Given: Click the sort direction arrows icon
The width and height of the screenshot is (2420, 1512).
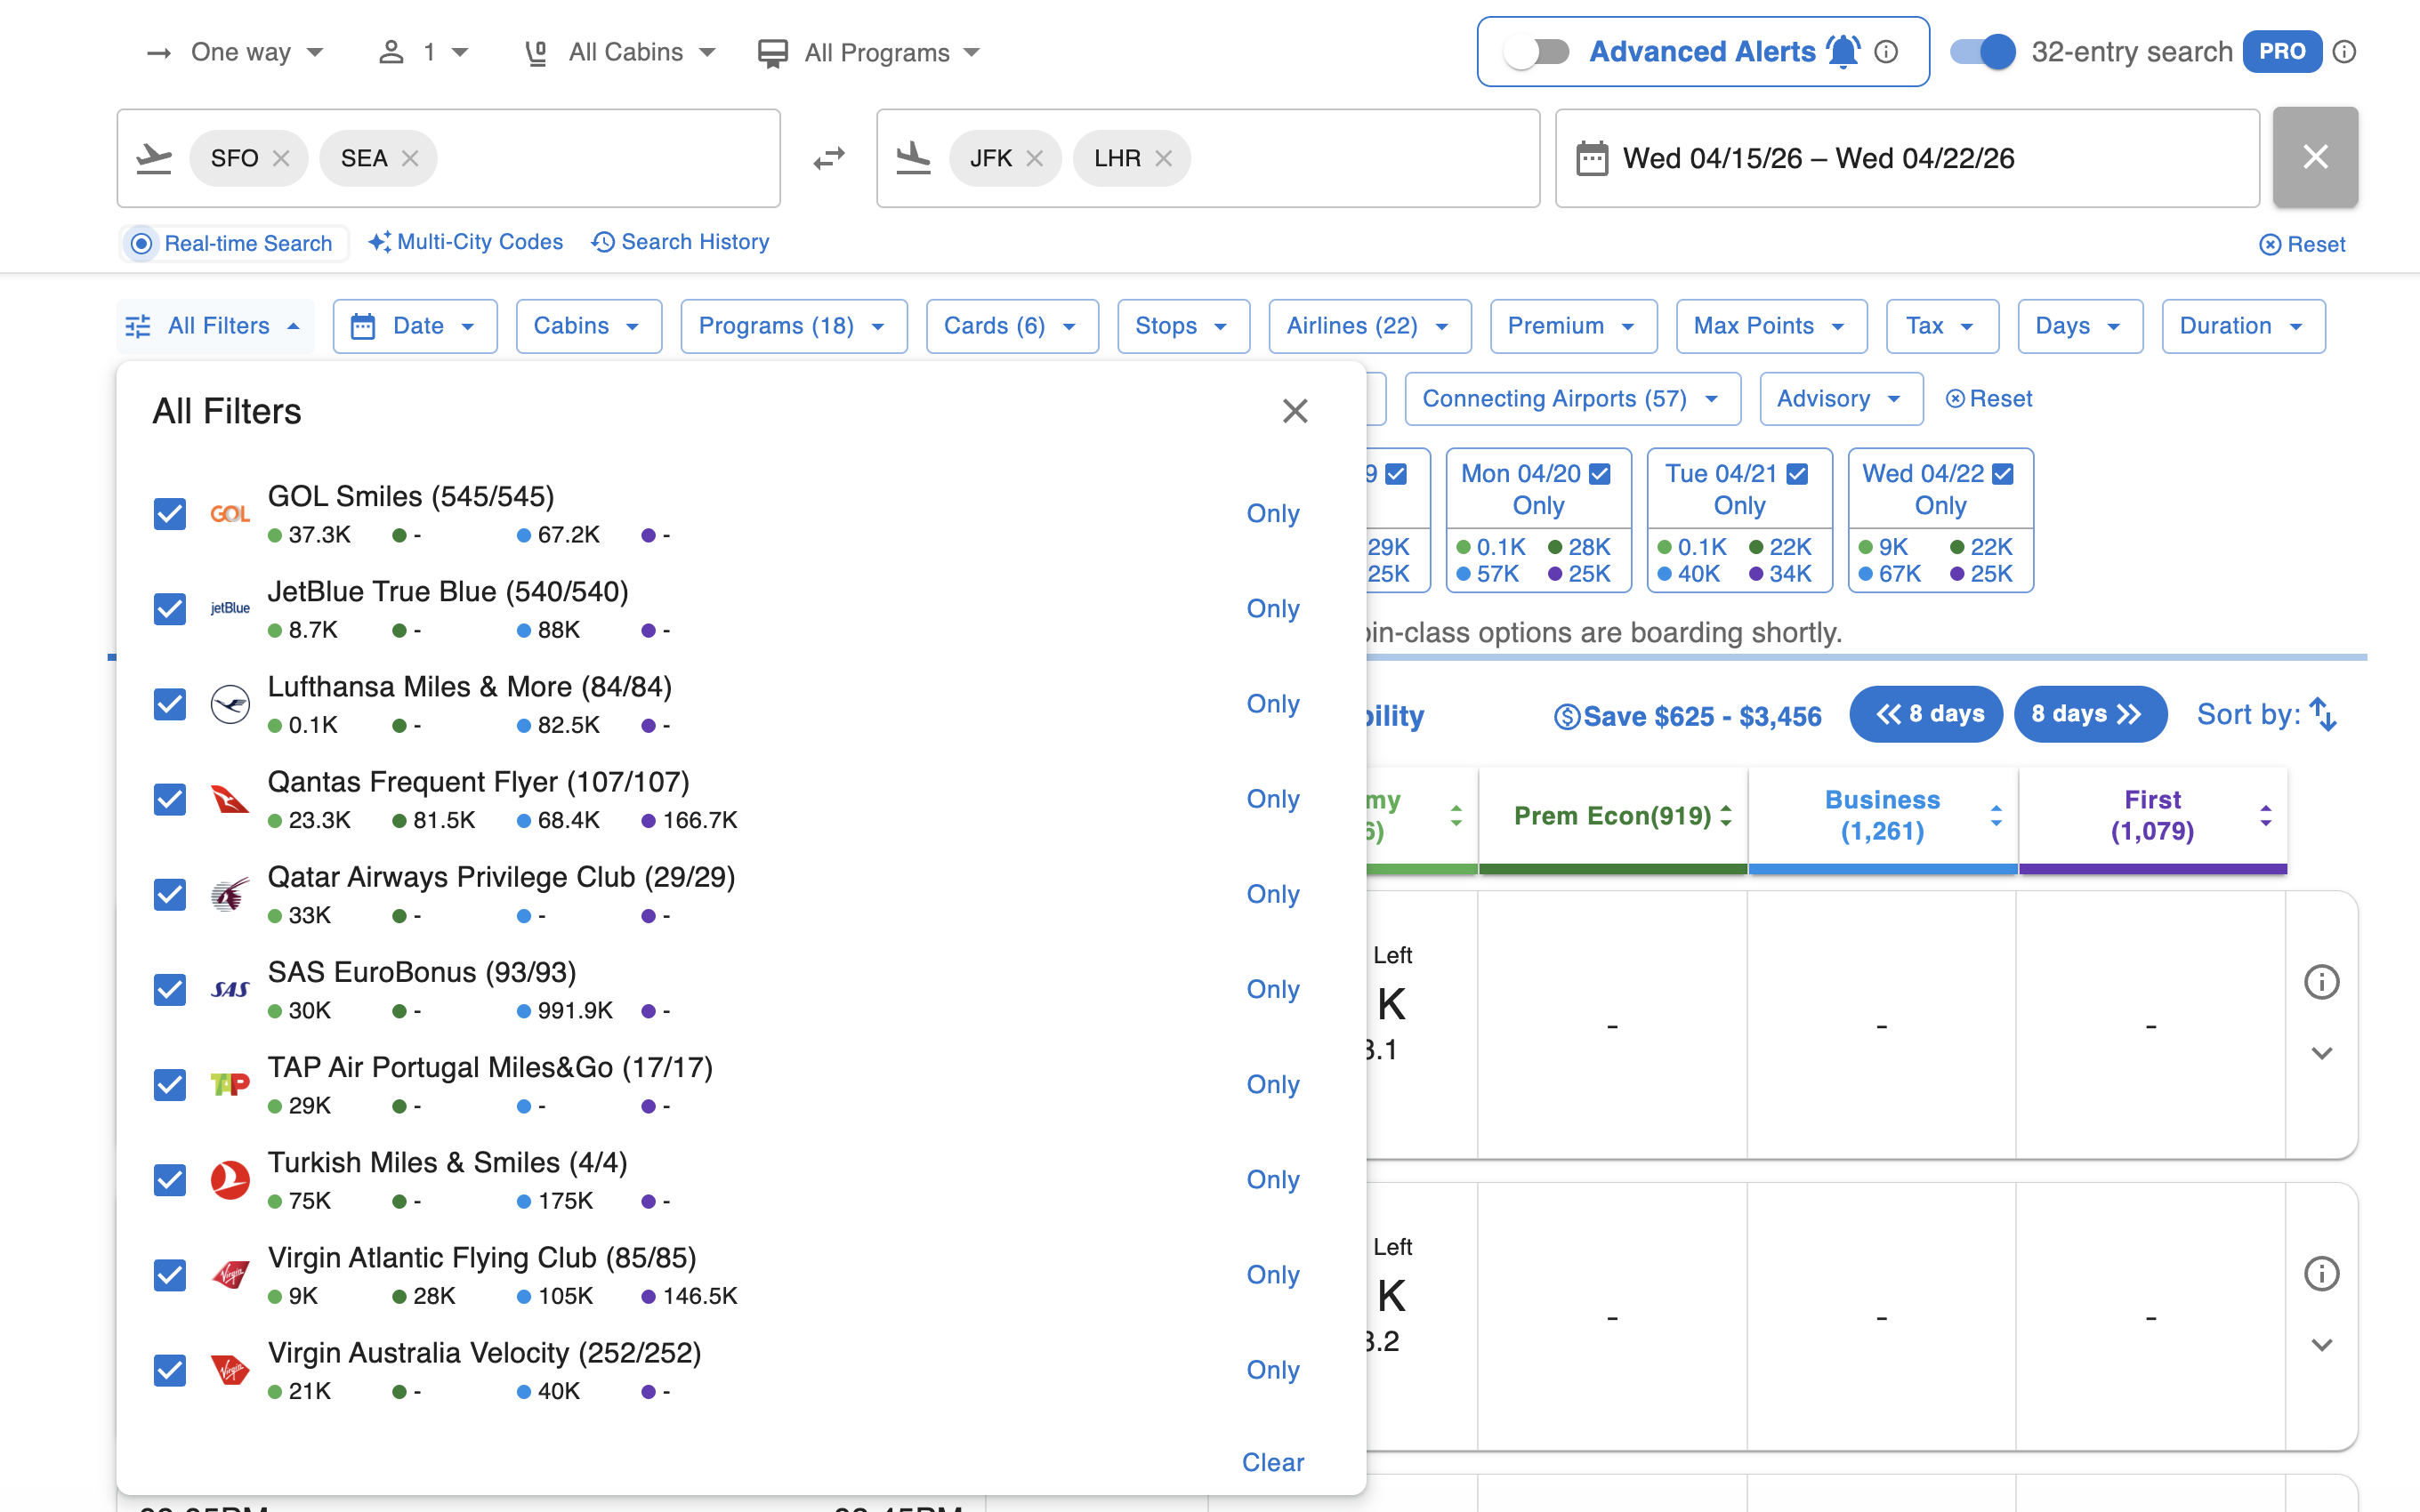Looking at the screenshot, I should (x=2323, y=714).
